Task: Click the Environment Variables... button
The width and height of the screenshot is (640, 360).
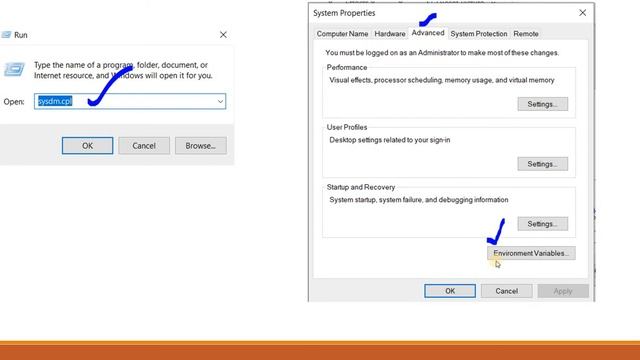Action: pos(531,253)
